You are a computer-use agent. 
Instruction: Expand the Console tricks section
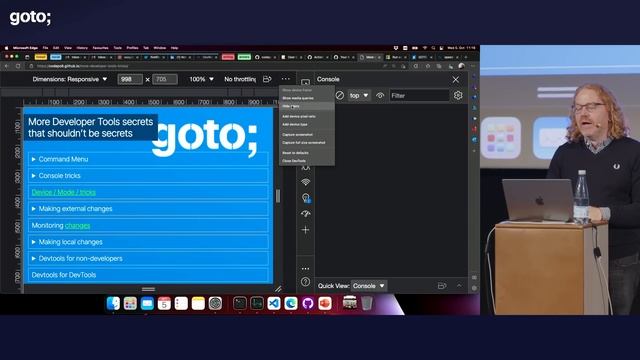point(148,176)
